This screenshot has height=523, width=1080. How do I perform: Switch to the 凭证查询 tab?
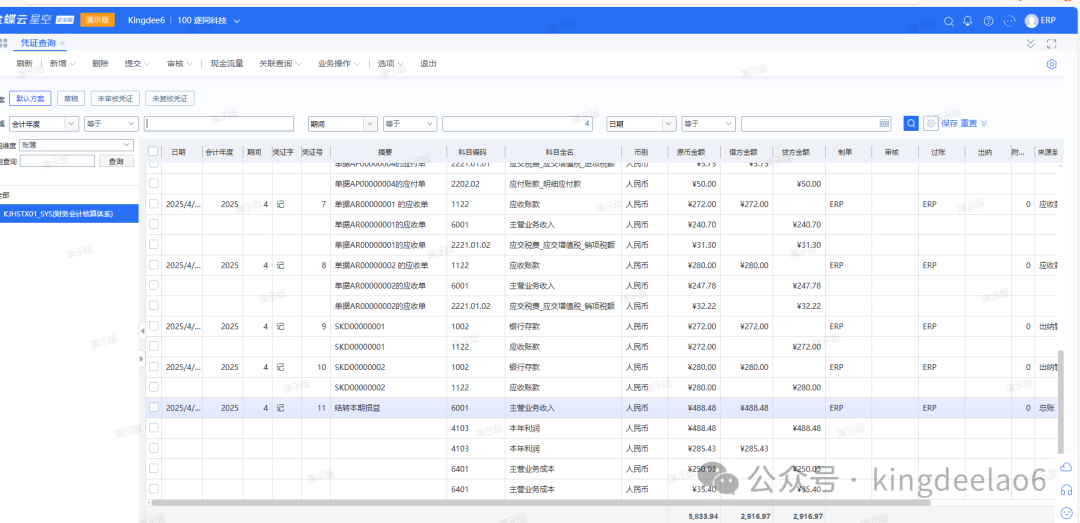pyautogui.click(x=38, y=43)
